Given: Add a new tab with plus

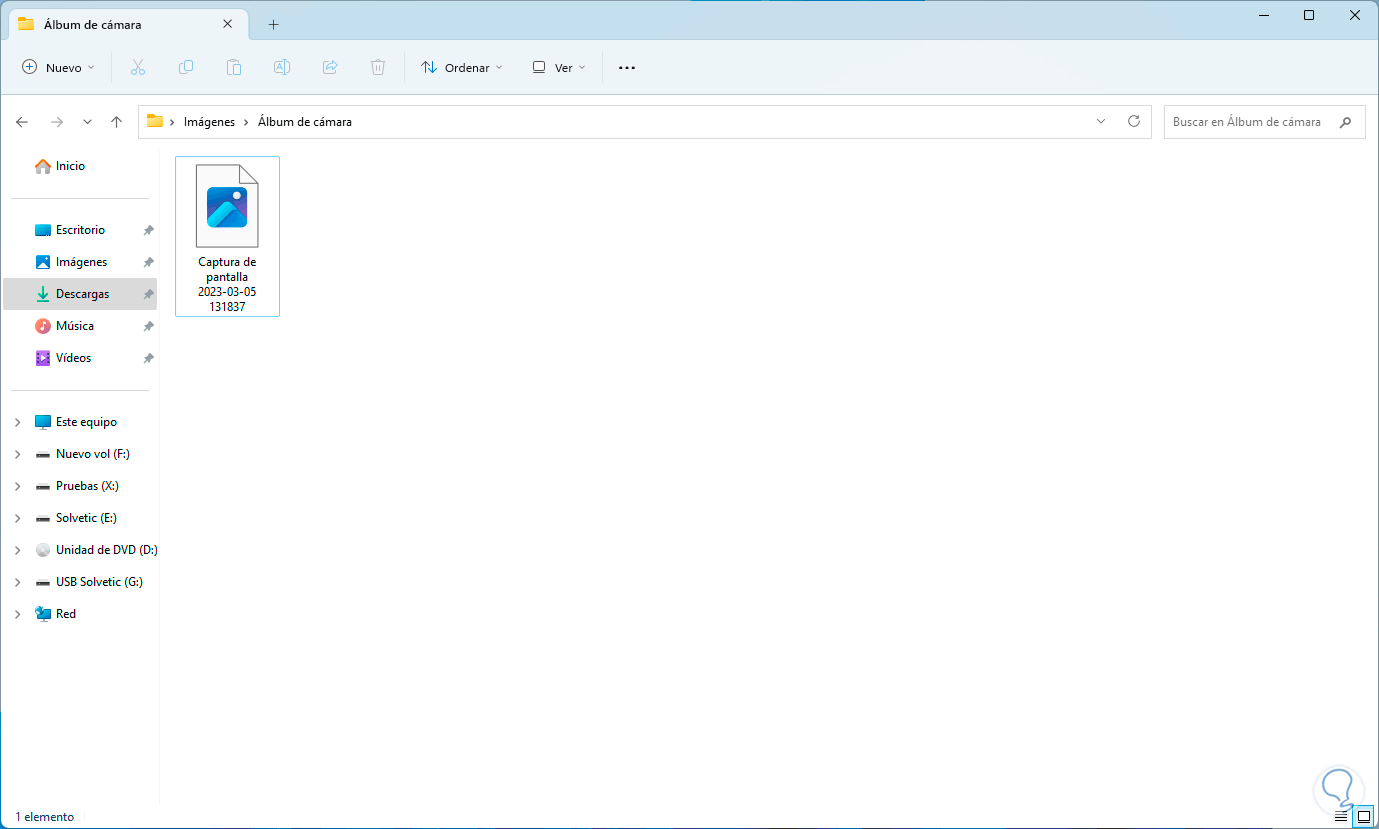Looking at the screenshot, I should pos(273,24).
